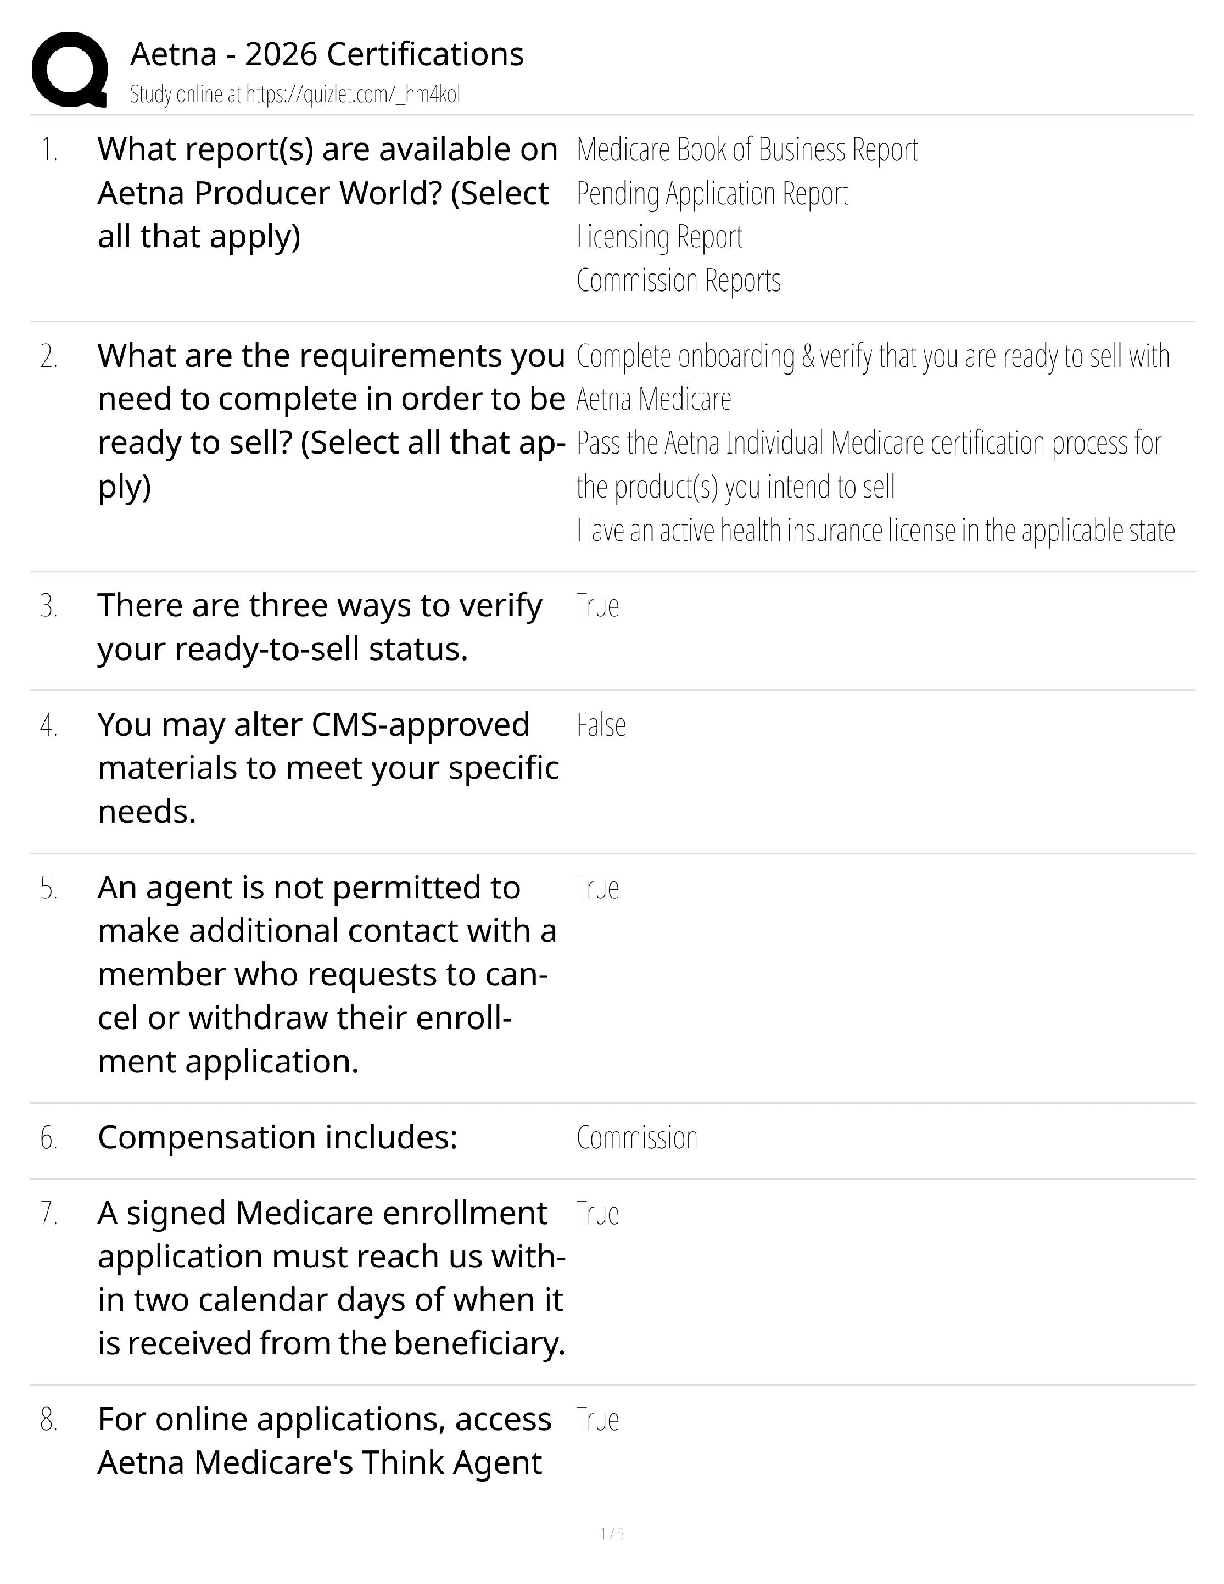Select question 2 about ready to sell requirements
This screenshot has height=1584, width=1224.
click(330, 420)
